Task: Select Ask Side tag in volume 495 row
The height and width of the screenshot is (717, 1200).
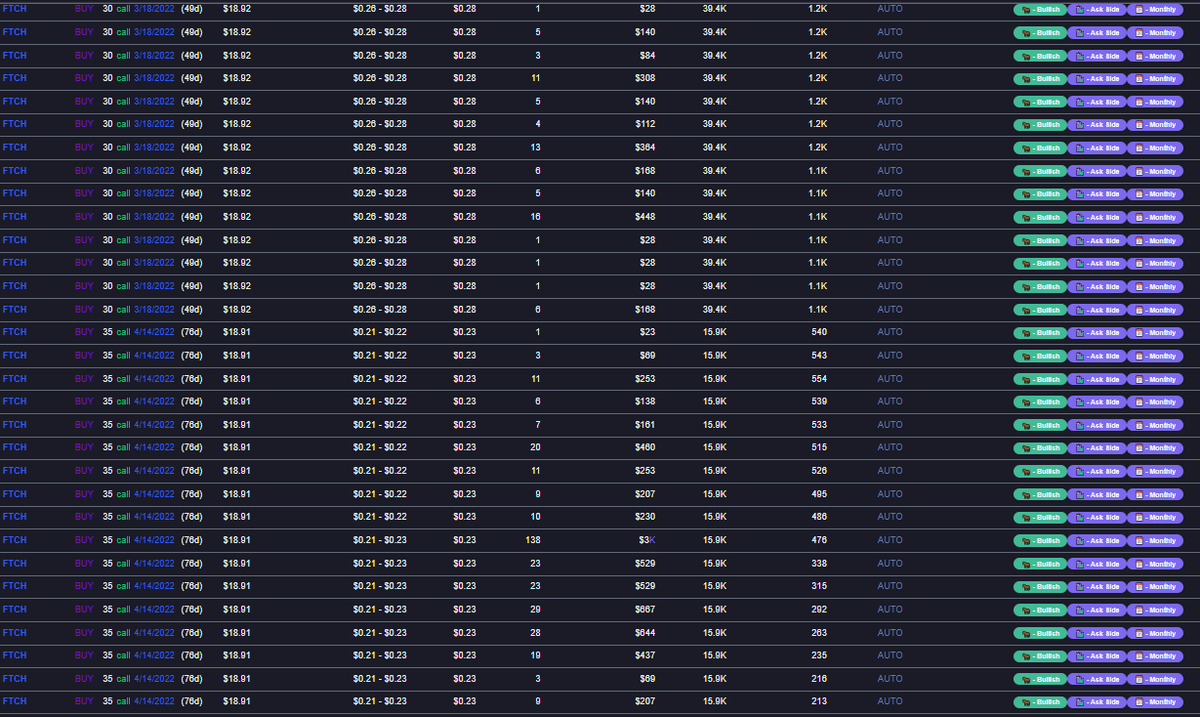Action: (1097, 494)
